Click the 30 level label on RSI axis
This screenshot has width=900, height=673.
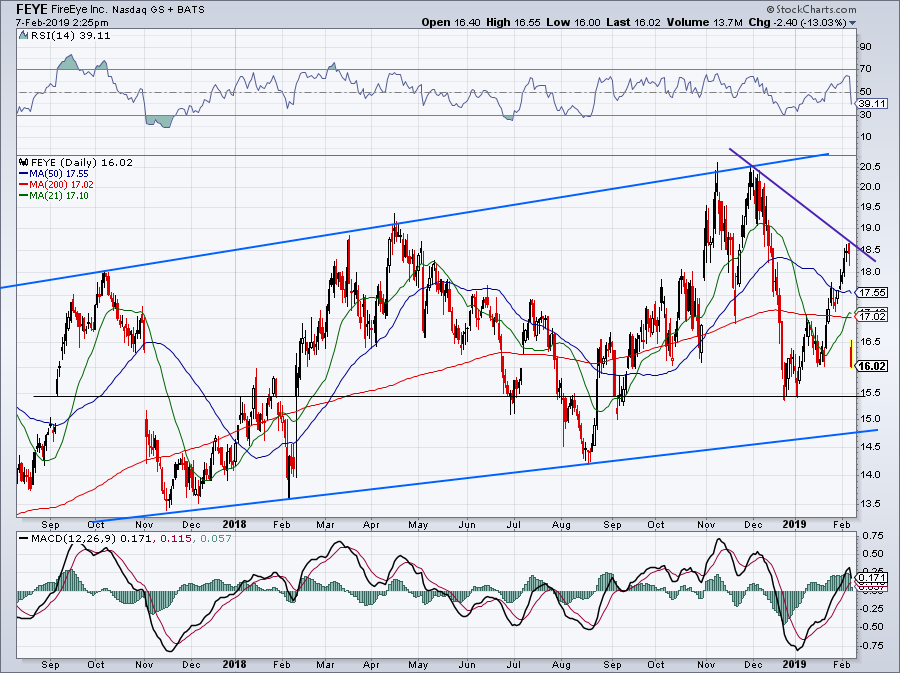(x=866, y=114)
